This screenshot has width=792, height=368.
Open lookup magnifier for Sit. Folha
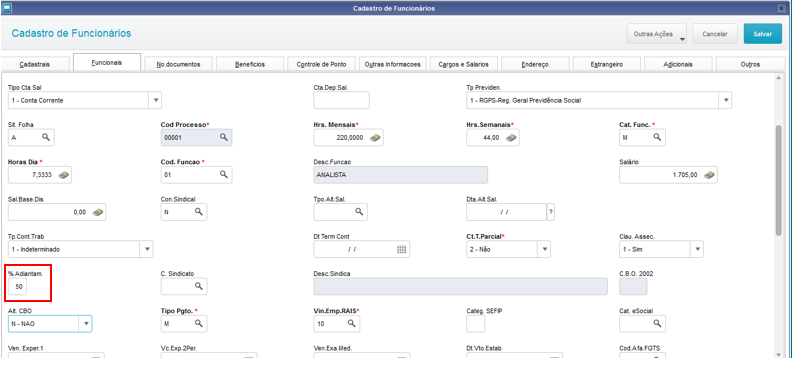45,137
